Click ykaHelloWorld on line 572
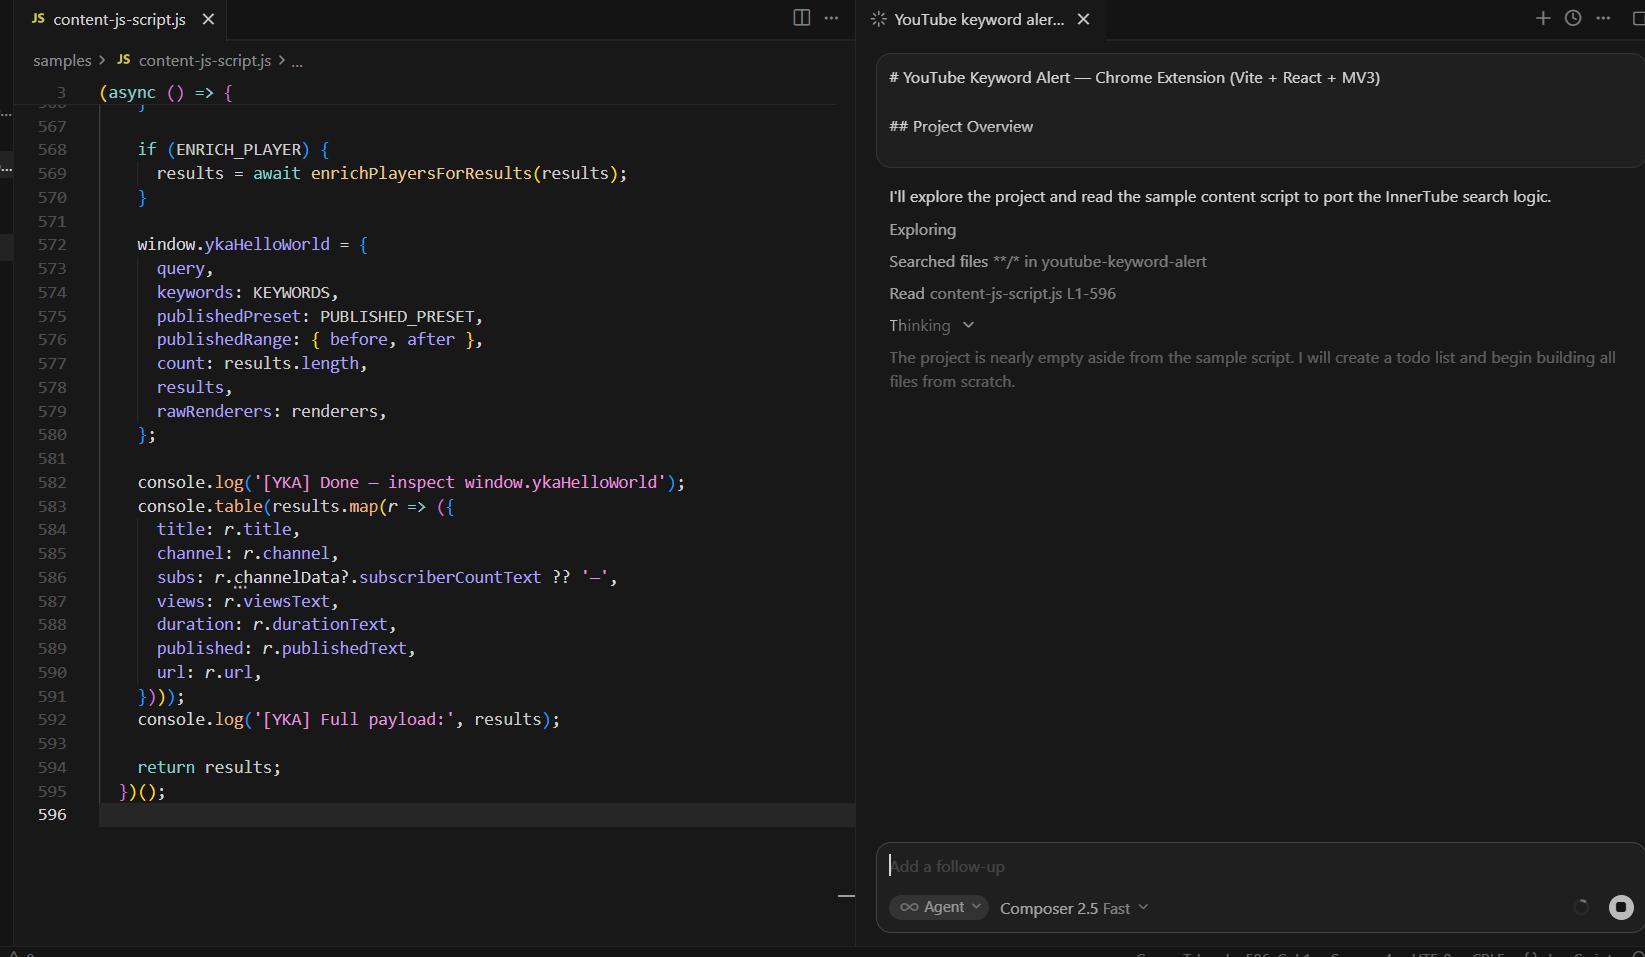This screenshot has height=957, width=1645. (267, 244)
